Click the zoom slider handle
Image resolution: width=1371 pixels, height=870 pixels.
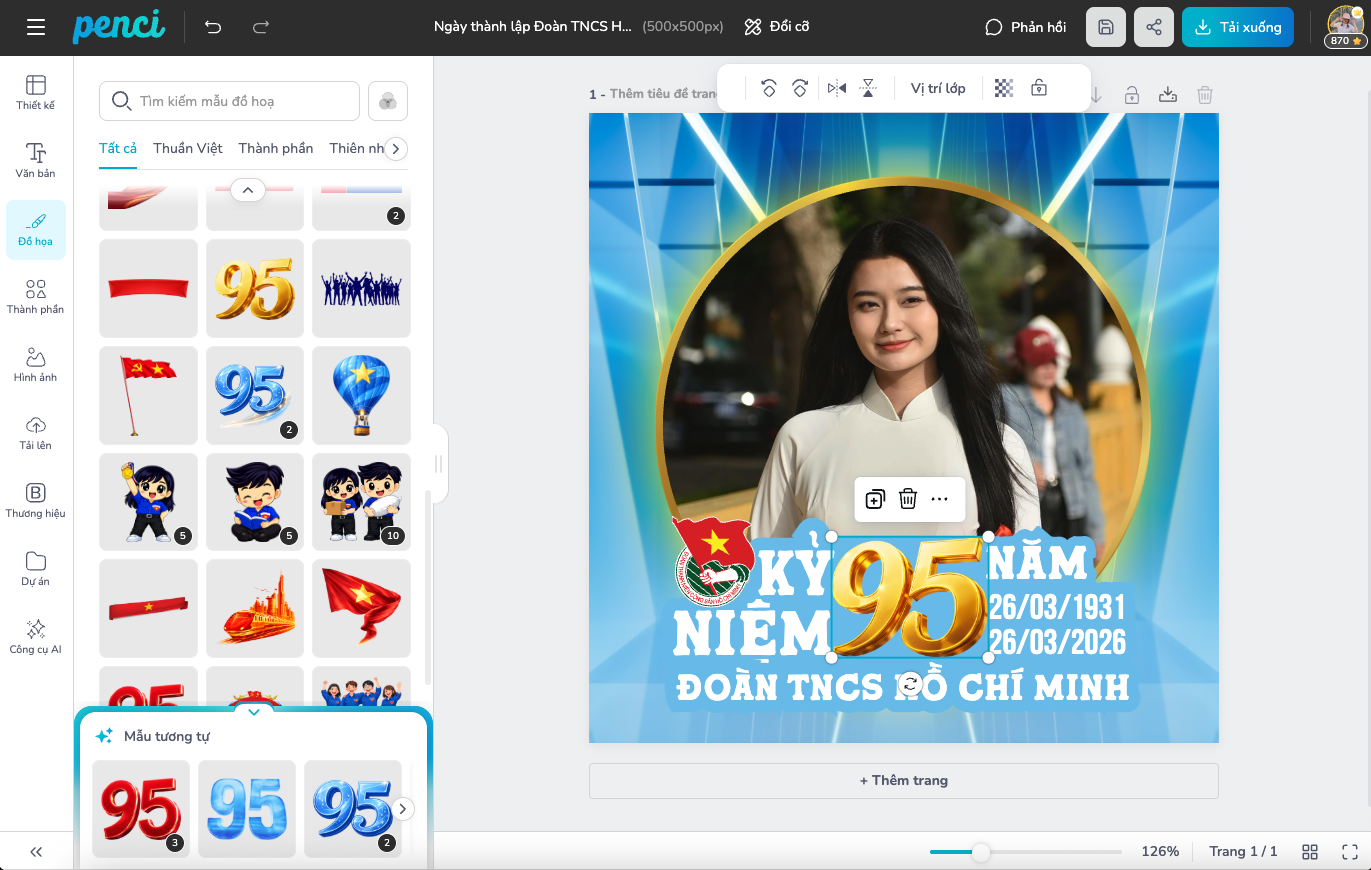981,852
